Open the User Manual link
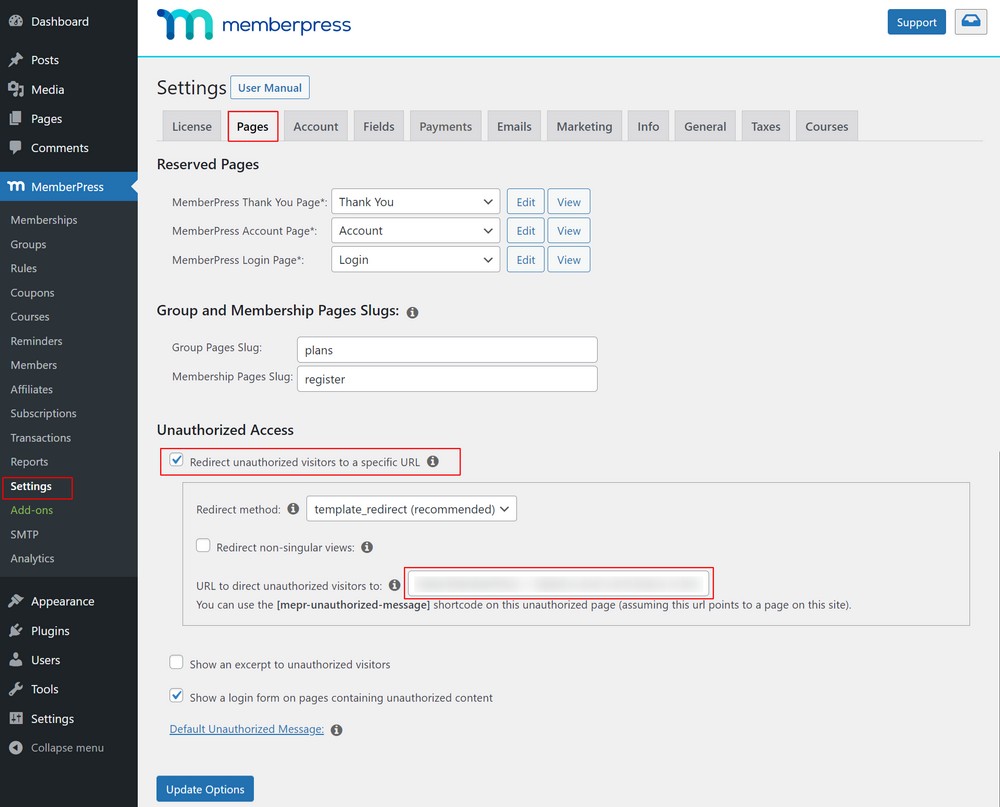The height and width of the screenshot is (807, 1000). click(x=270, y=87)
